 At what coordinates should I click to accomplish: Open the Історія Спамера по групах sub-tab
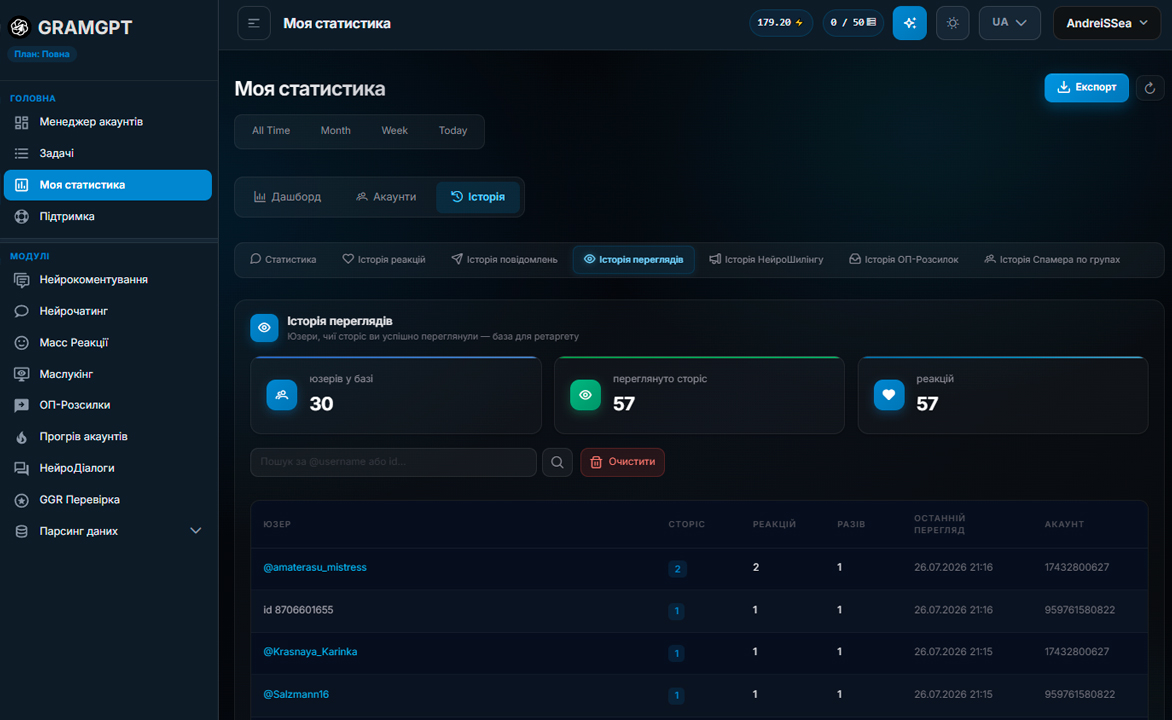click(x=1052, y=259)
